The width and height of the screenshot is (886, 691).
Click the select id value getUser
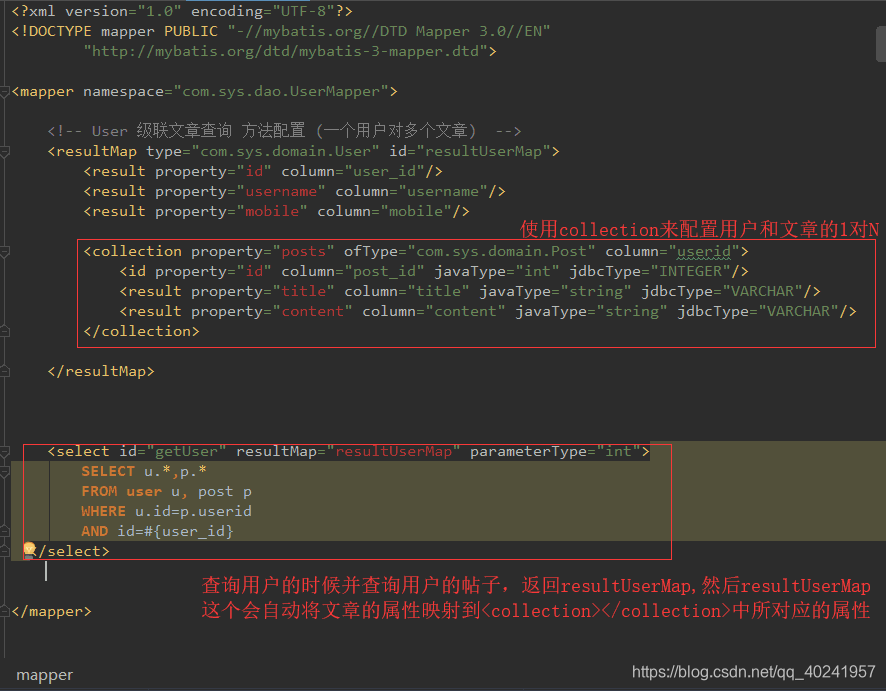[x=186, y=451]
